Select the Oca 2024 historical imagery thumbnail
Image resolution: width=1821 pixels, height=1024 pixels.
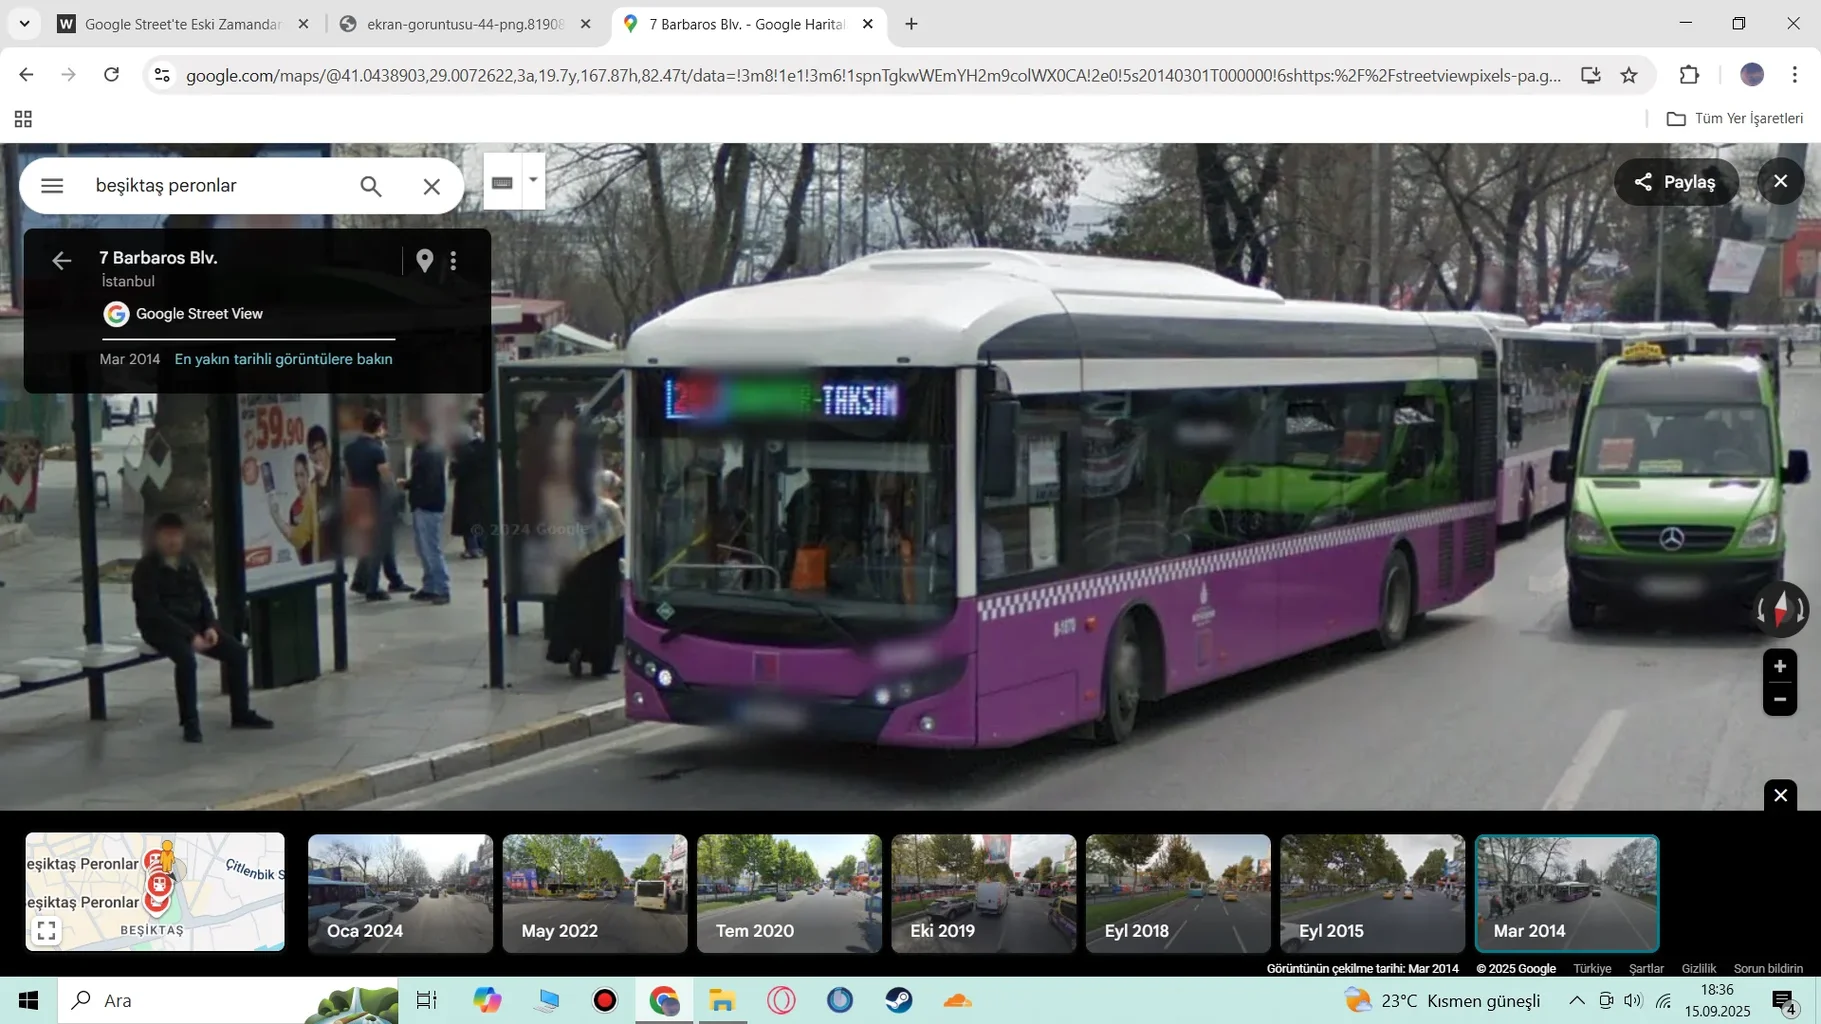[x=400, y=893]
